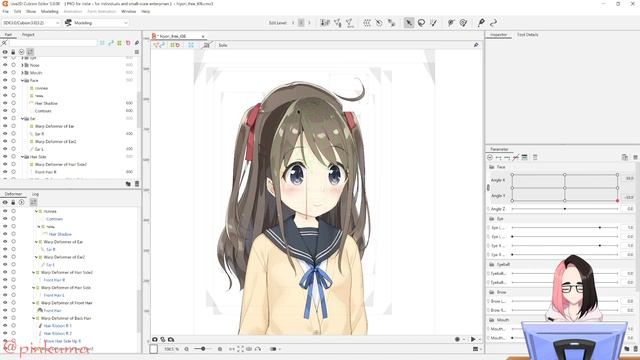Click the Angle Z parameter slider
This screenshot has height=360, width=640.
point(564,209)
